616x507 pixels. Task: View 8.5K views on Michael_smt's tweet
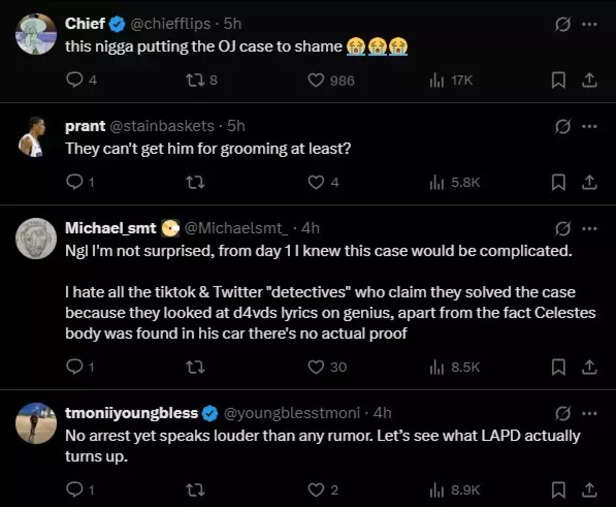tap(455, 367)
